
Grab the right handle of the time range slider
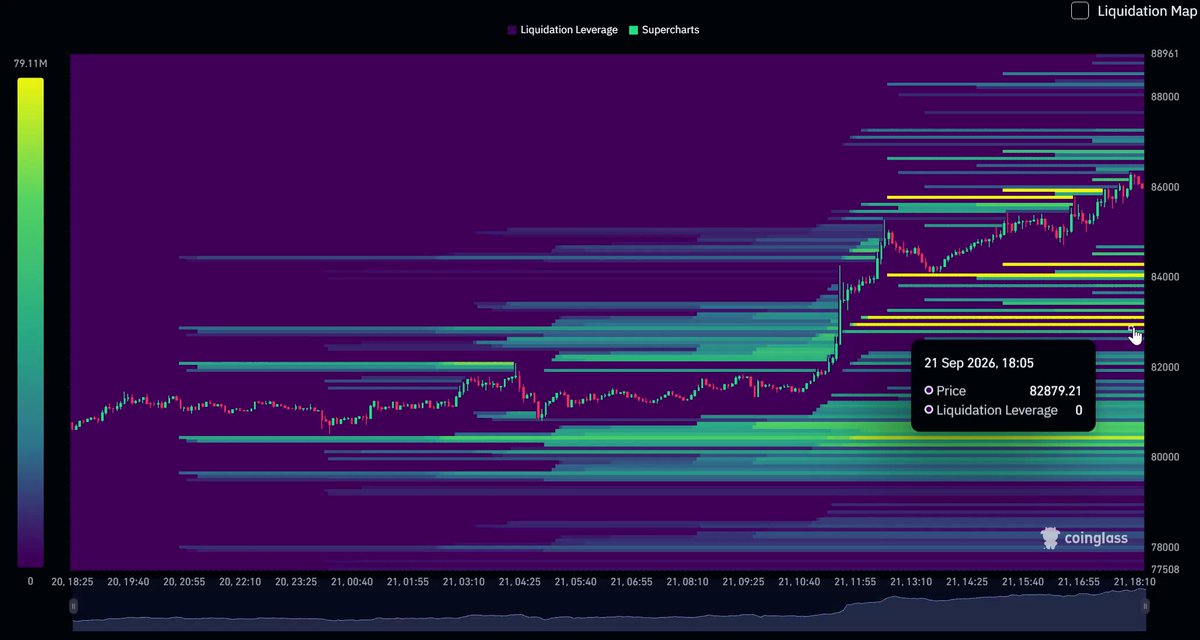pos(1146,606)
